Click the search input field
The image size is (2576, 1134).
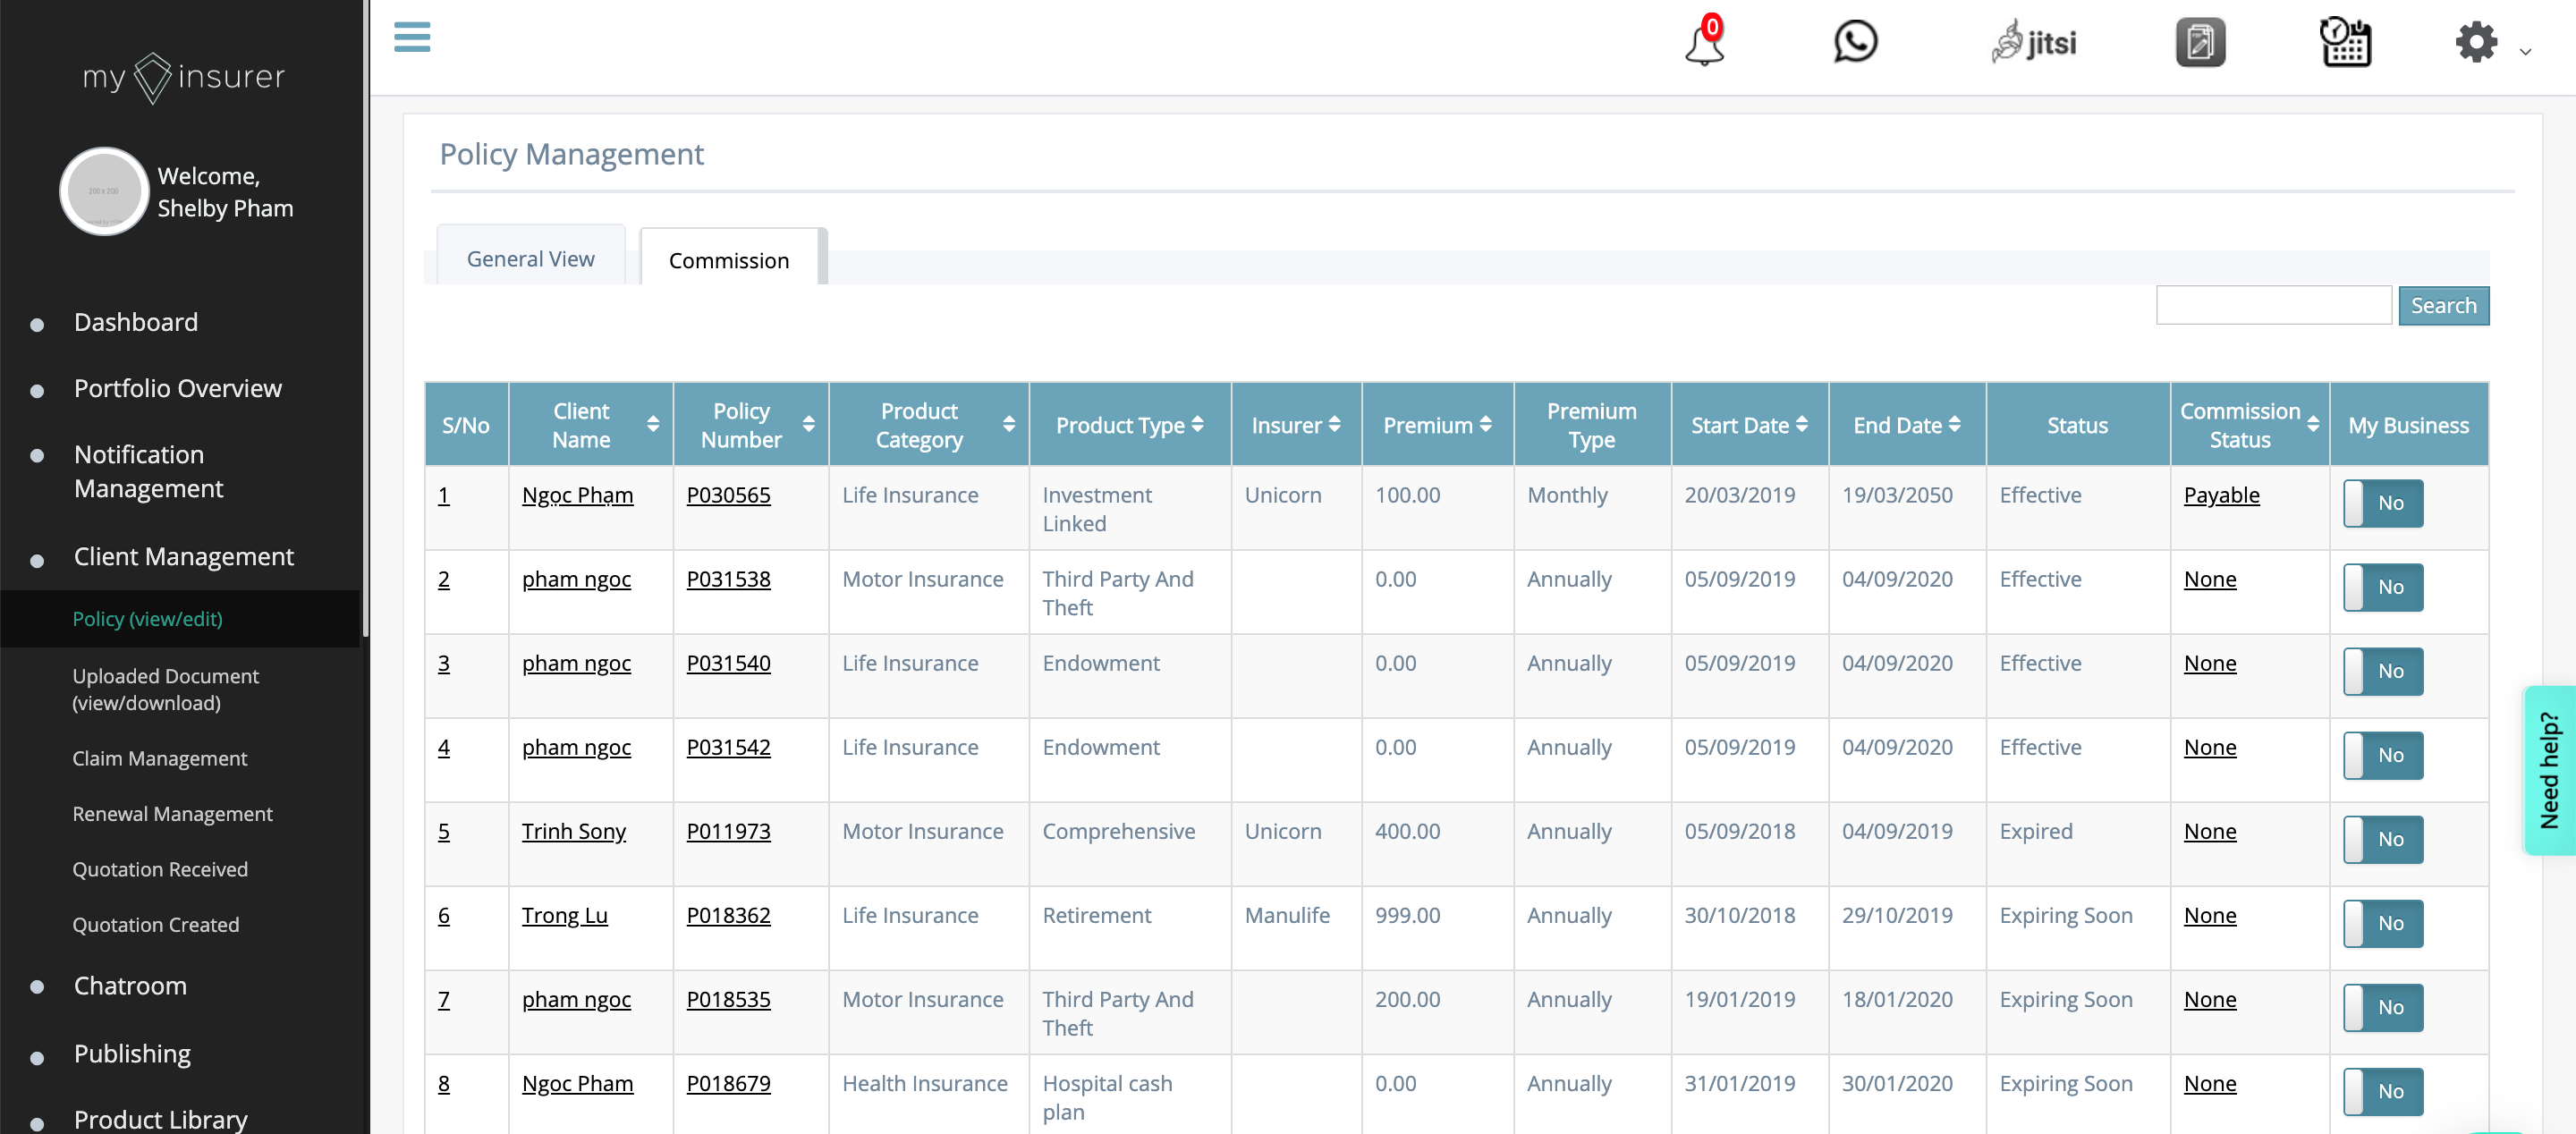tap(2273, 306)
